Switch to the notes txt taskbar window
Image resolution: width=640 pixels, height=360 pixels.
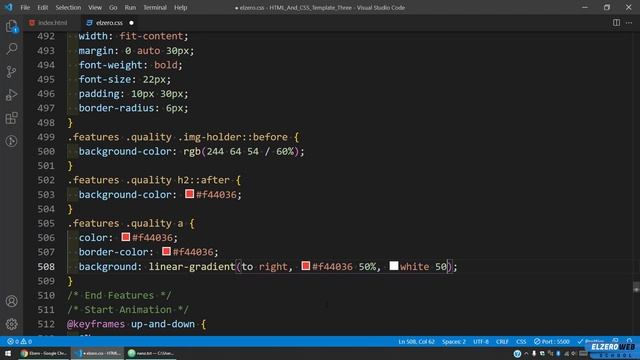(151, 353)
